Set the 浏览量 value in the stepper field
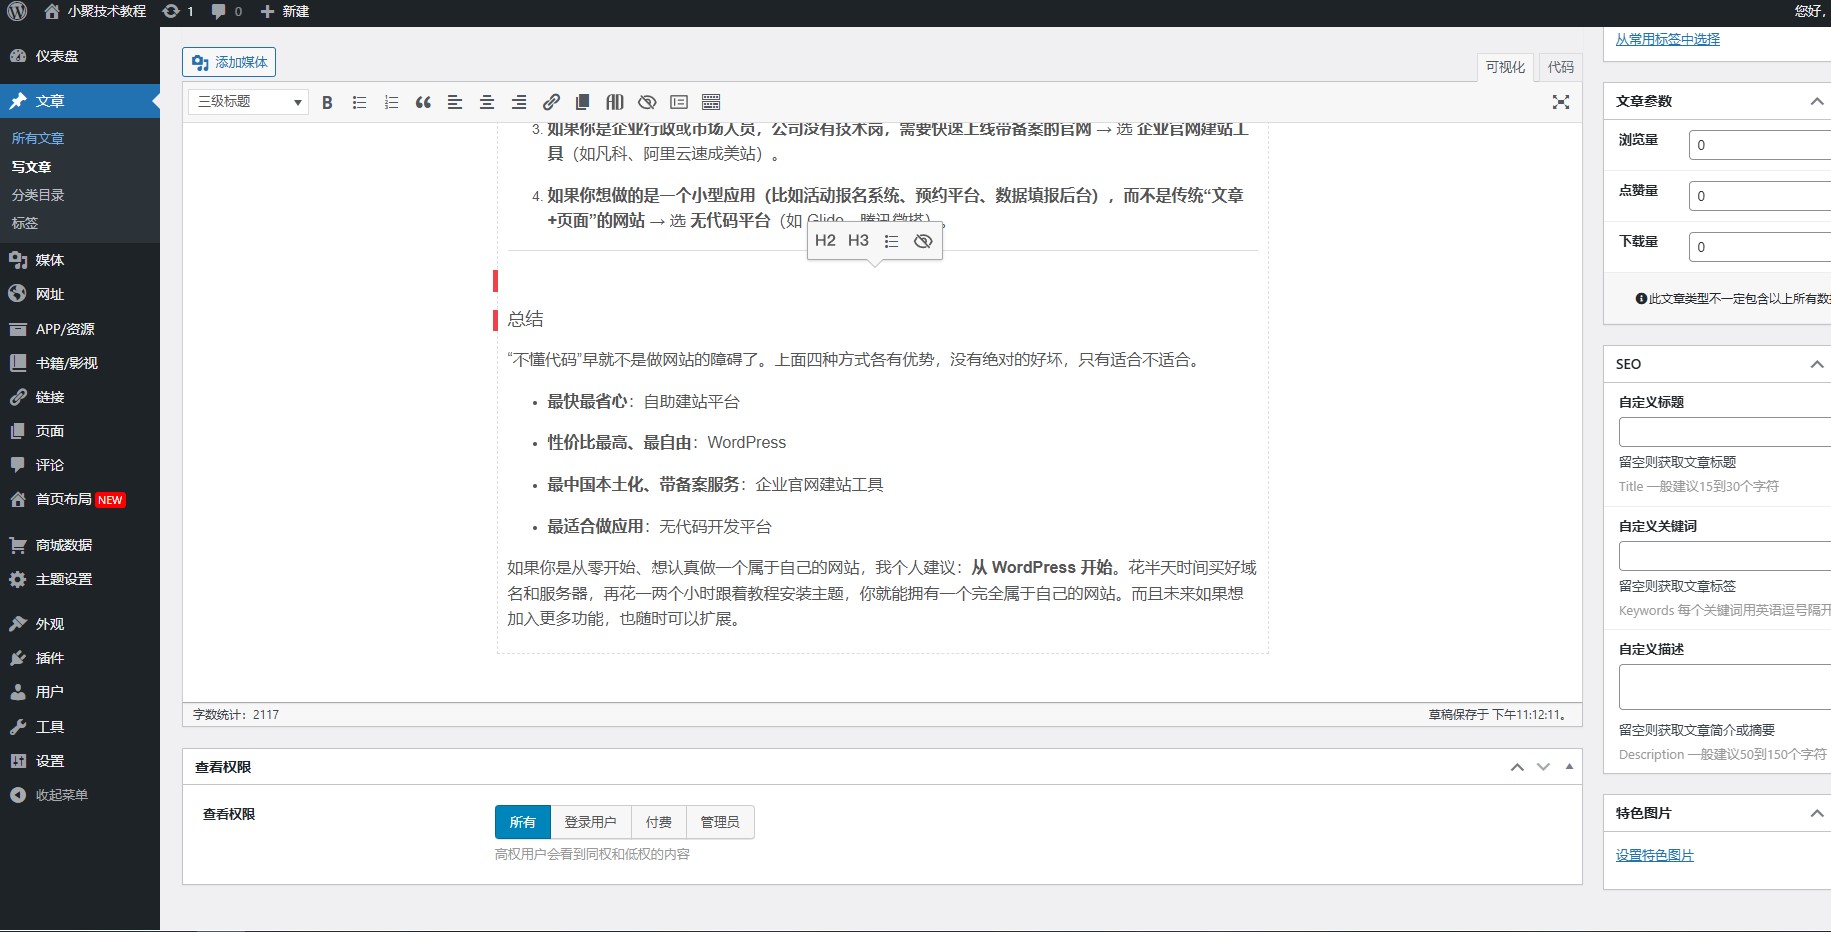The image size is (1831, 932). pos(1760,144)
